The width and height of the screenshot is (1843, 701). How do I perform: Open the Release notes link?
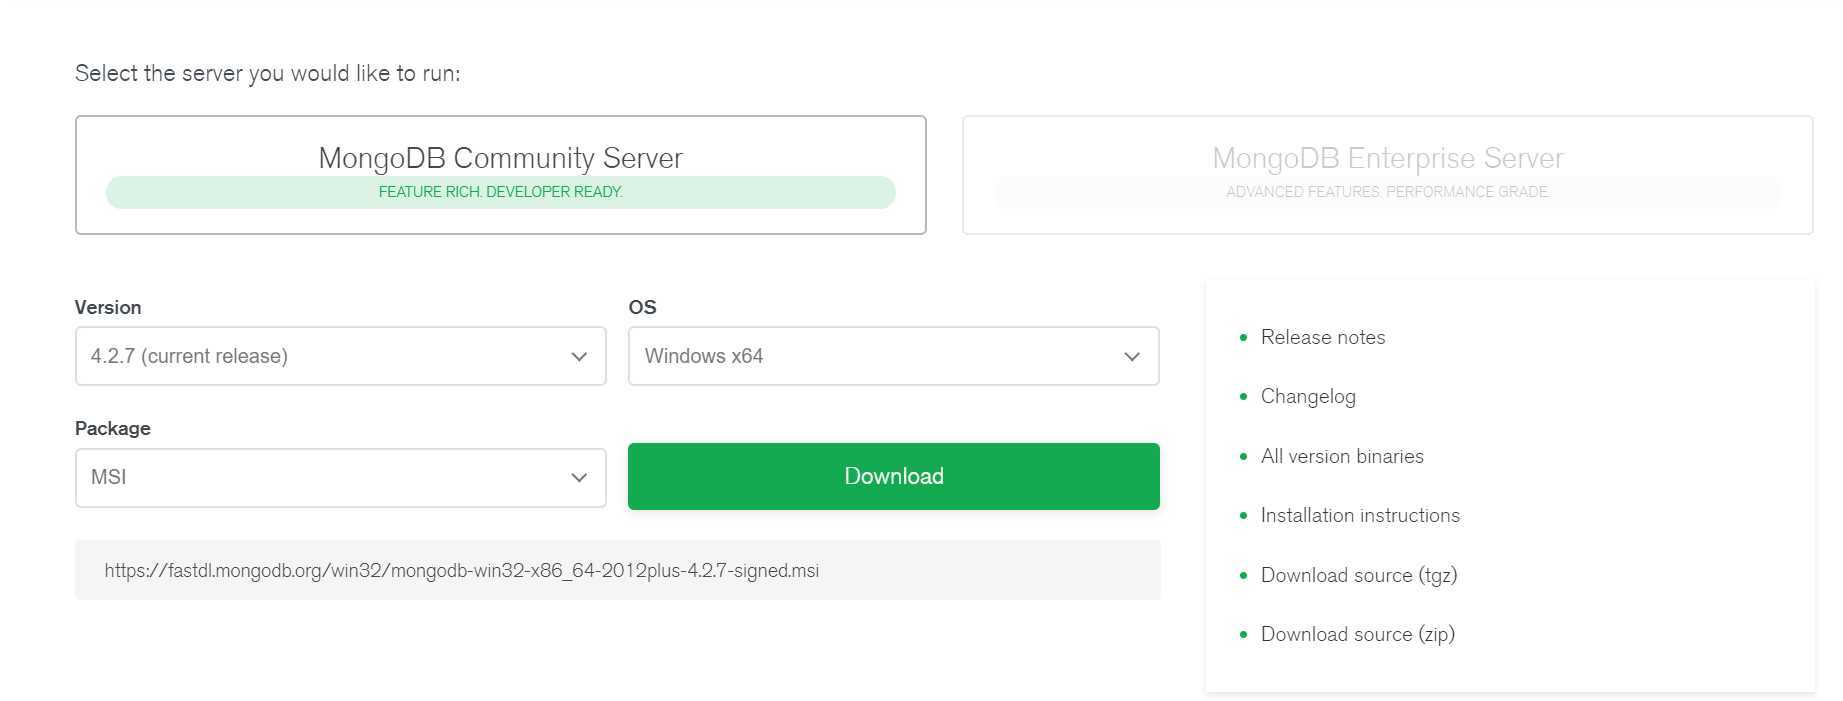[x=1322, y=337]
